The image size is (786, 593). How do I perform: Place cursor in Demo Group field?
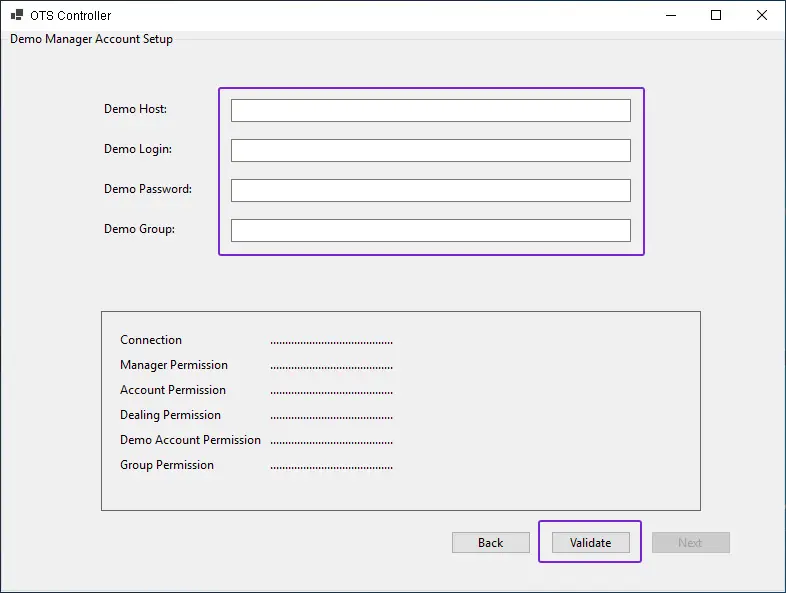point(430,230)
